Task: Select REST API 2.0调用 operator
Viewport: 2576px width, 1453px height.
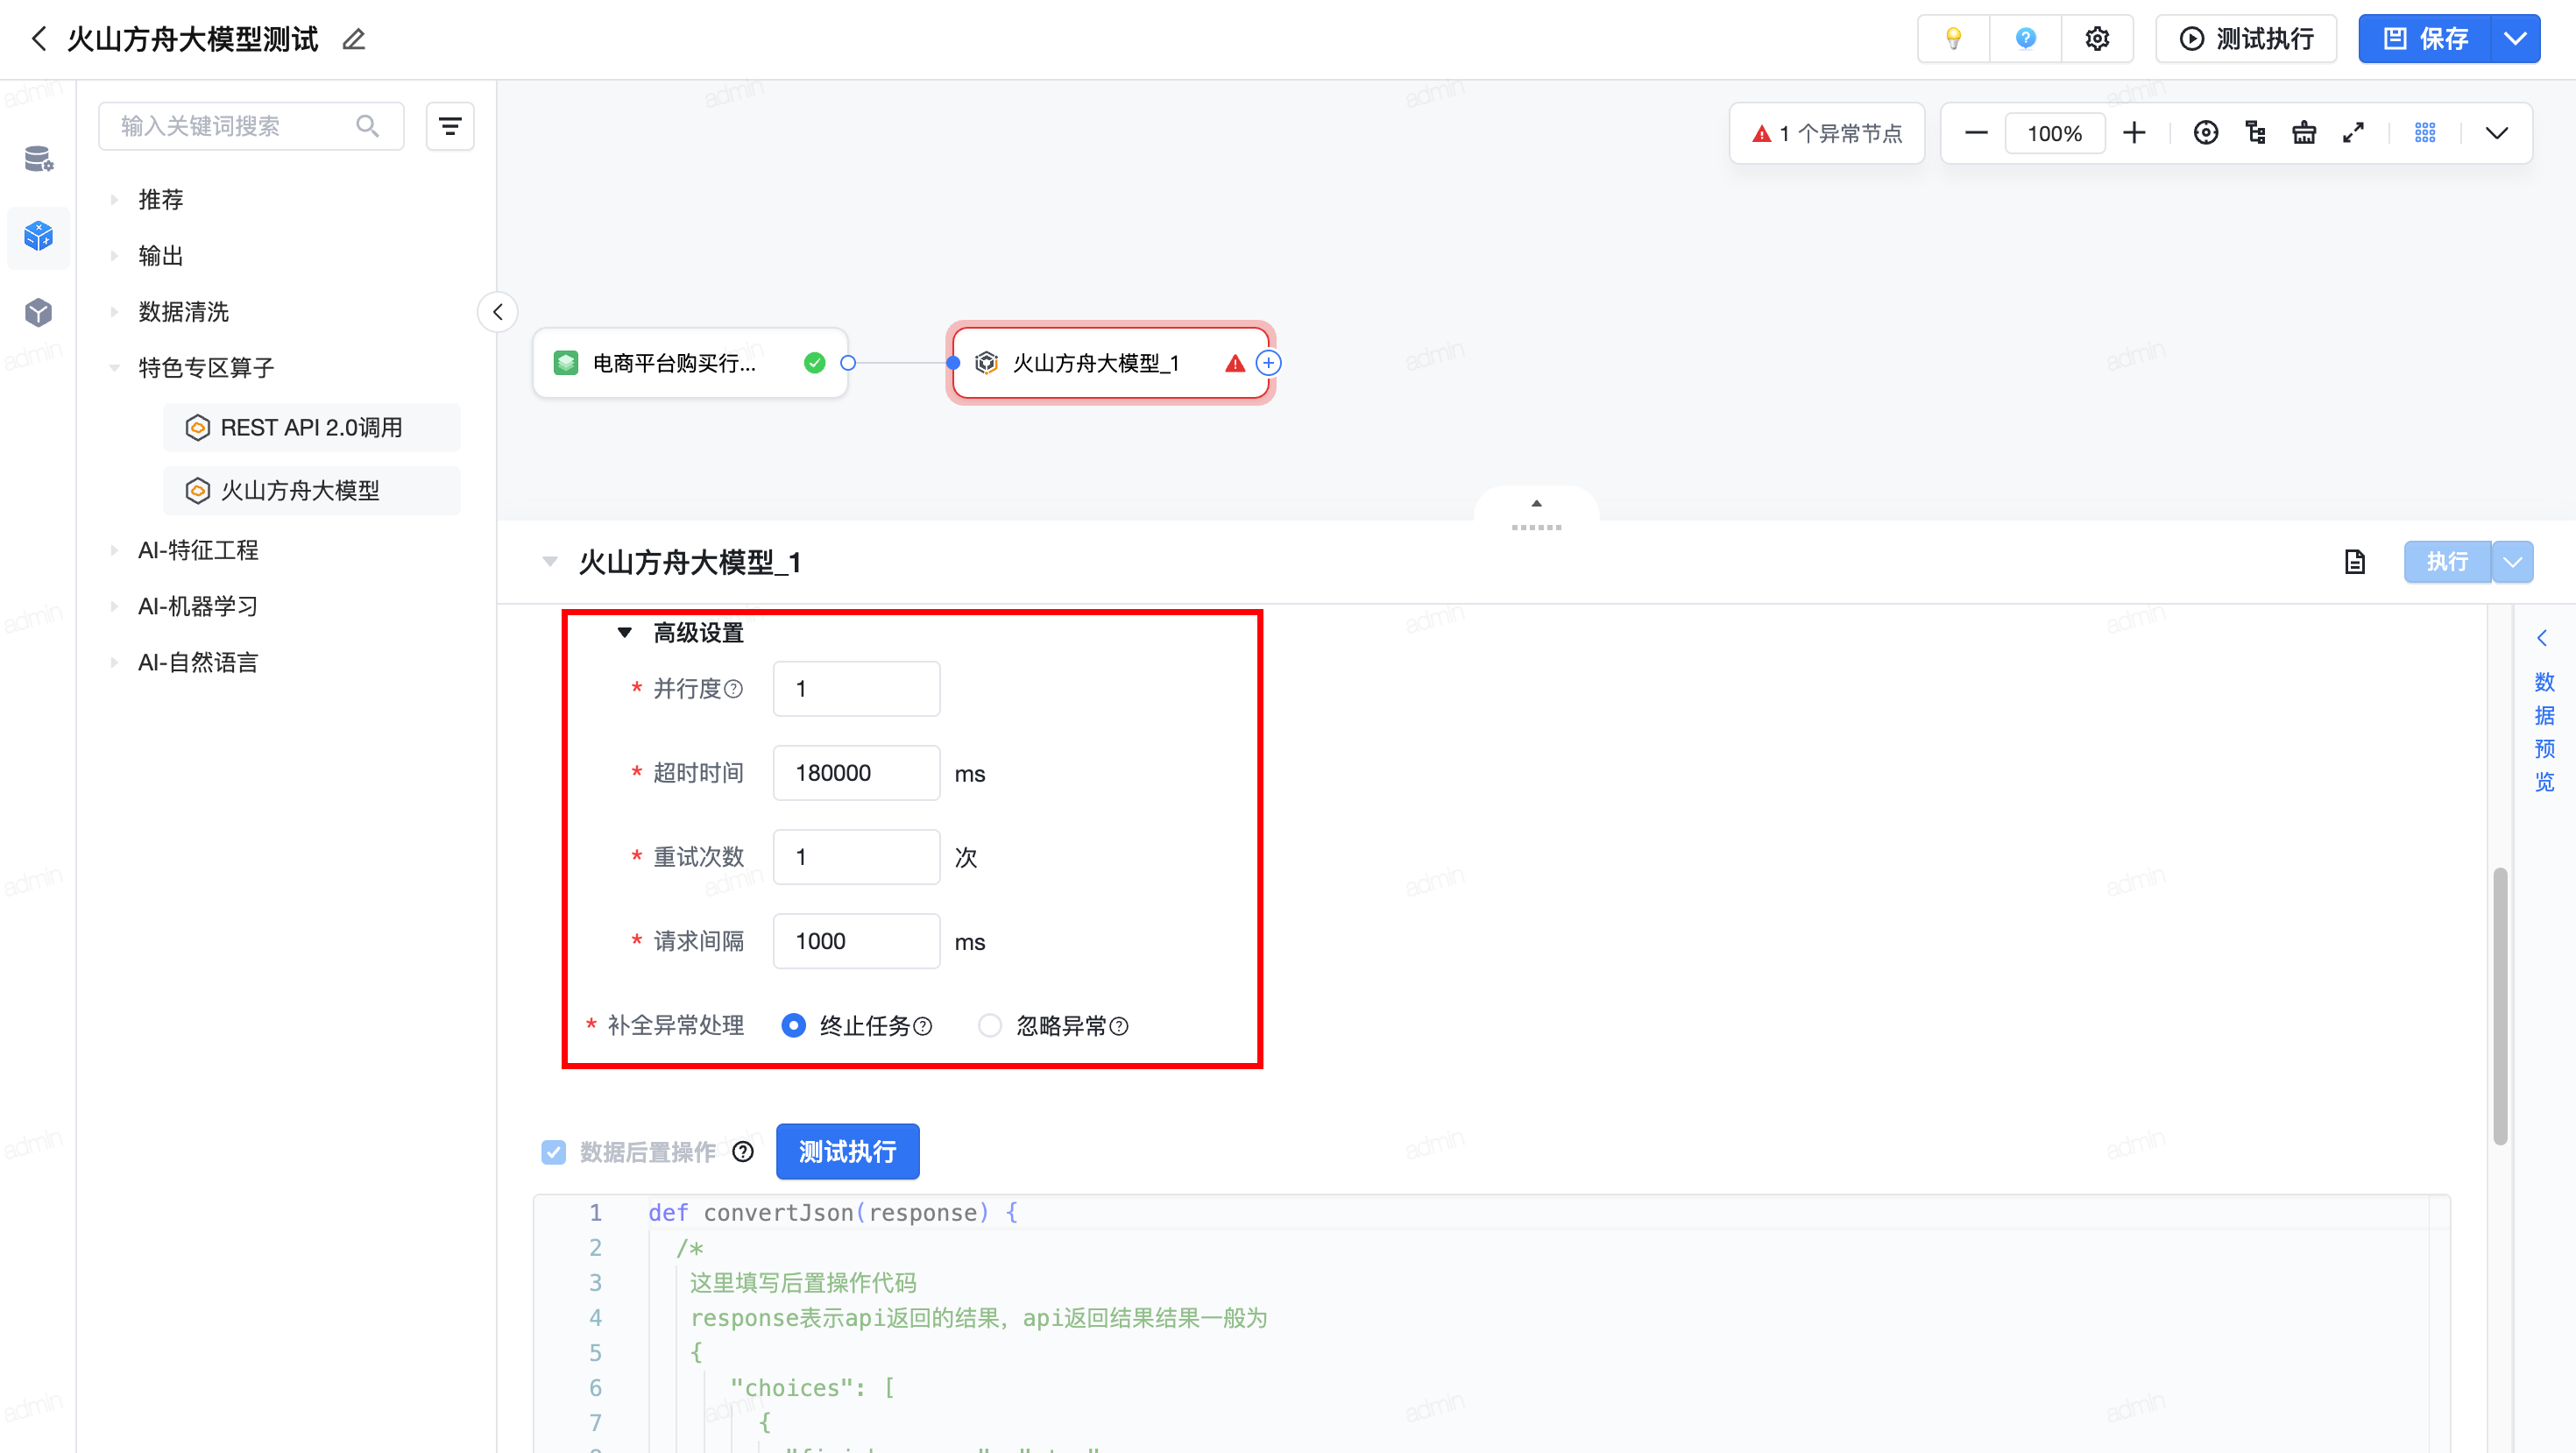Action: click(x=311, y=427)
